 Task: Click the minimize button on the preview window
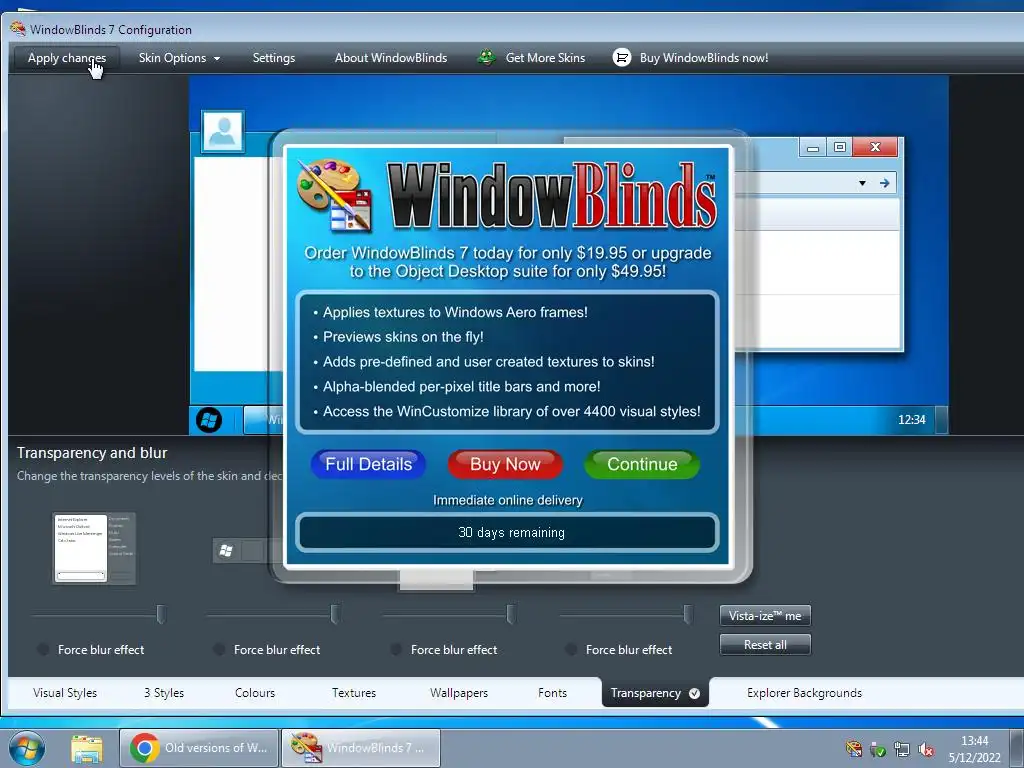click(x=812, y=148)
